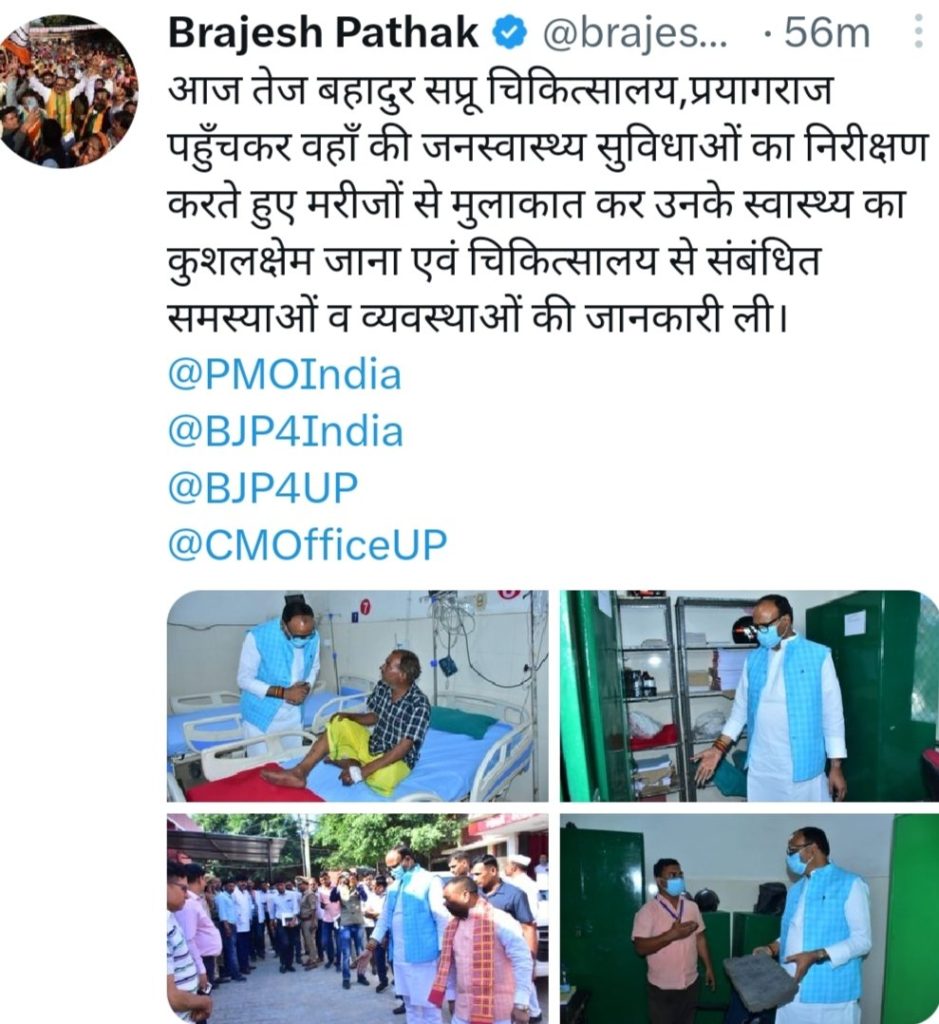Screen dimensions: 939x1024
Task: Tap the man in pink shirt wearing mask
Action: (x=669, y=934)
